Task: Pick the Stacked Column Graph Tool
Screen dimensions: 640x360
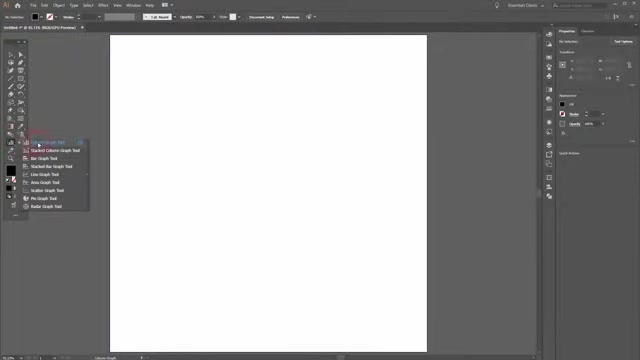Action: [x=55, y=151]
